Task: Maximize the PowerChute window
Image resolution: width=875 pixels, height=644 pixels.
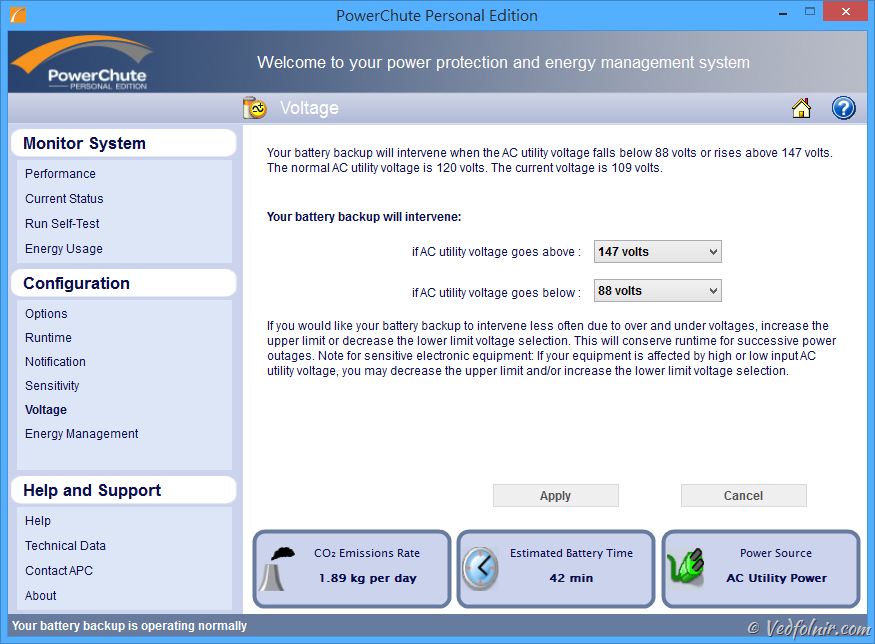Action: [x=810, y=12]
